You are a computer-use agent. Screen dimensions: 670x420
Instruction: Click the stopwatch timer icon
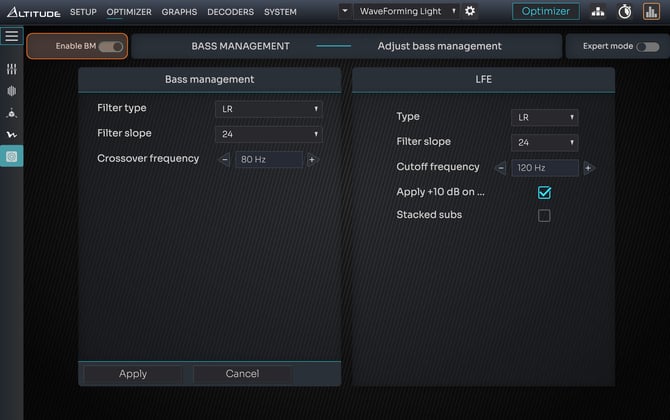click(x=625, y=12)
